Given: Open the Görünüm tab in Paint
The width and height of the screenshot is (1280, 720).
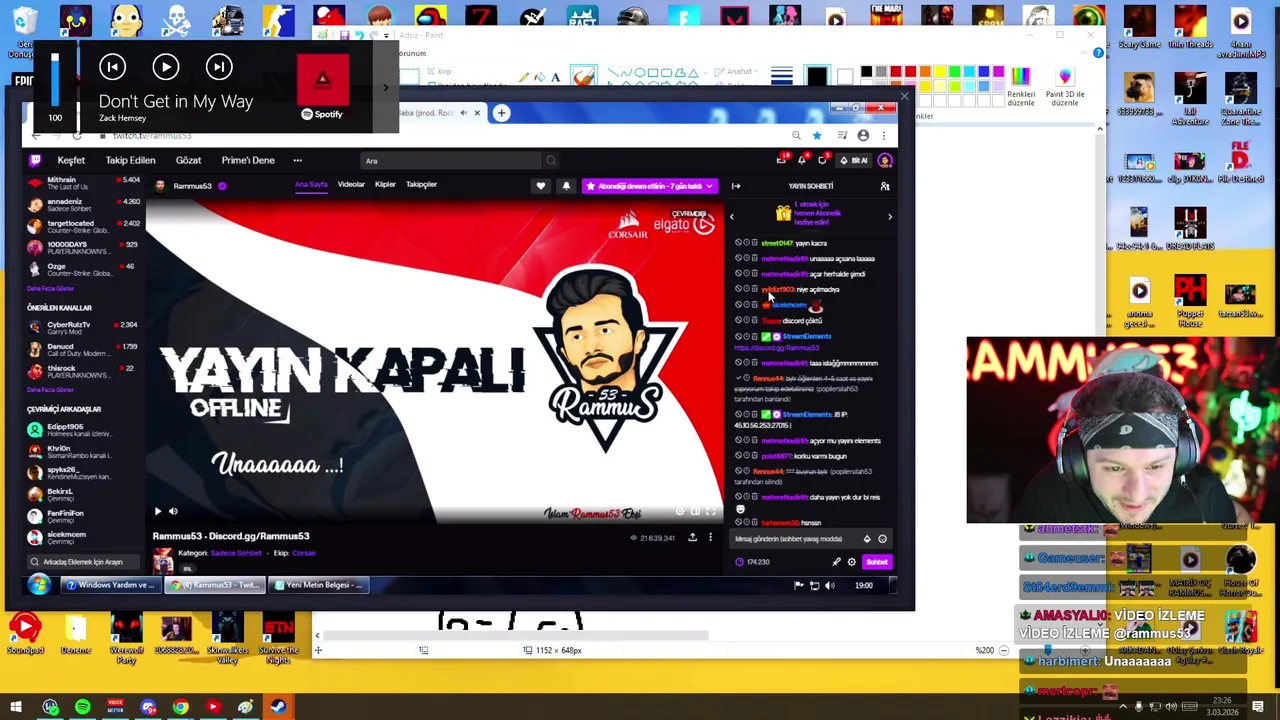Looking at the screenshot, I should pyautogui.click(x=411, y=53).
